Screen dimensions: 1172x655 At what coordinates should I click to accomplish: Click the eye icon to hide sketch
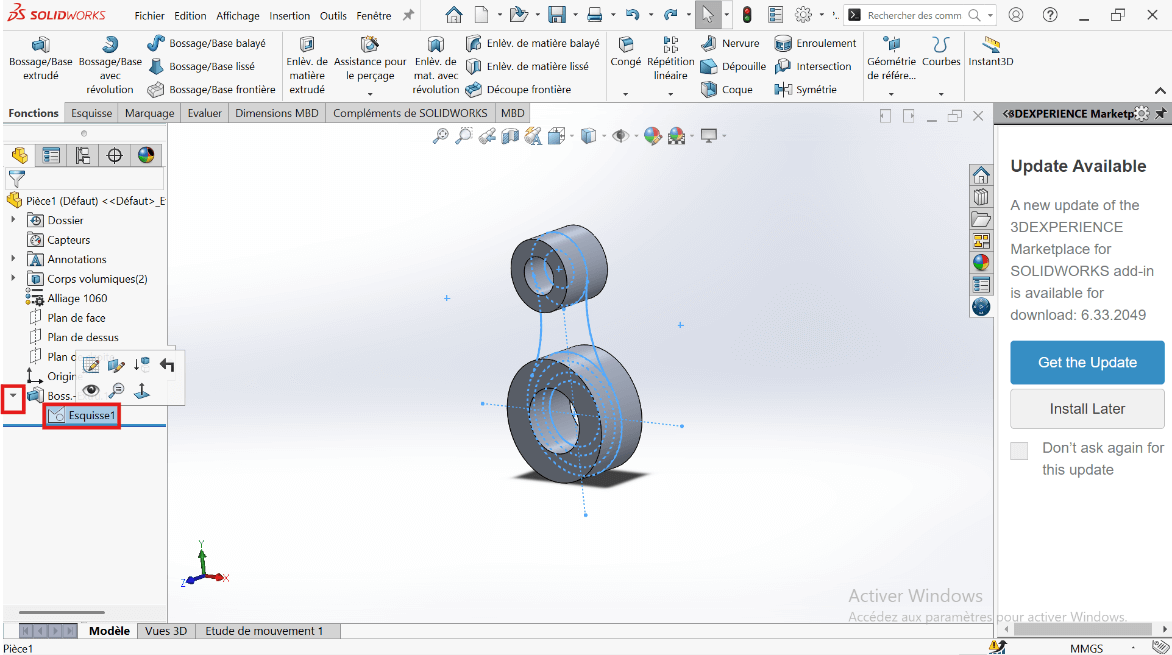(x=91, y=390)
